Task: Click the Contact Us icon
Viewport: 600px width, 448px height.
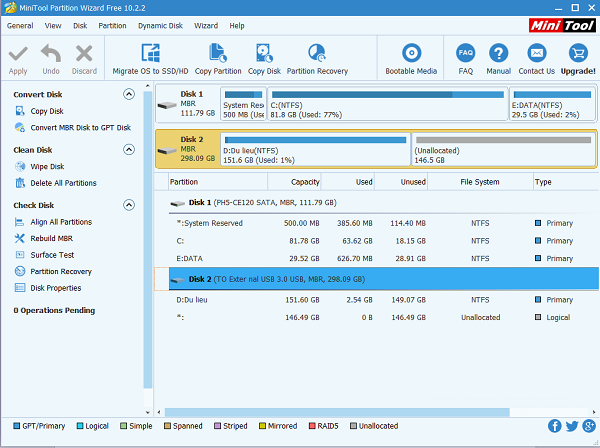Action: click(x=536, y=53)
